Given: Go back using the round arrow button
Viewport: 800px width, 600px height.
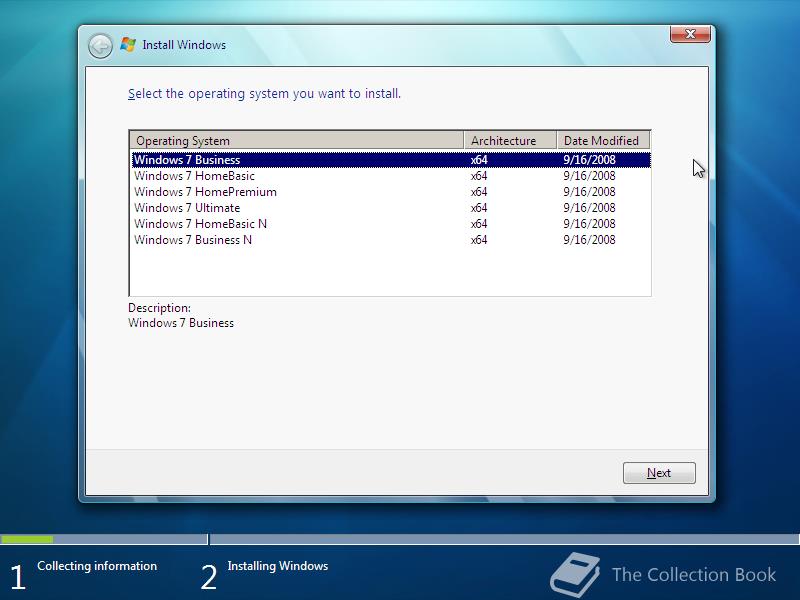Looking at the screenshot, I should (100, 46).
